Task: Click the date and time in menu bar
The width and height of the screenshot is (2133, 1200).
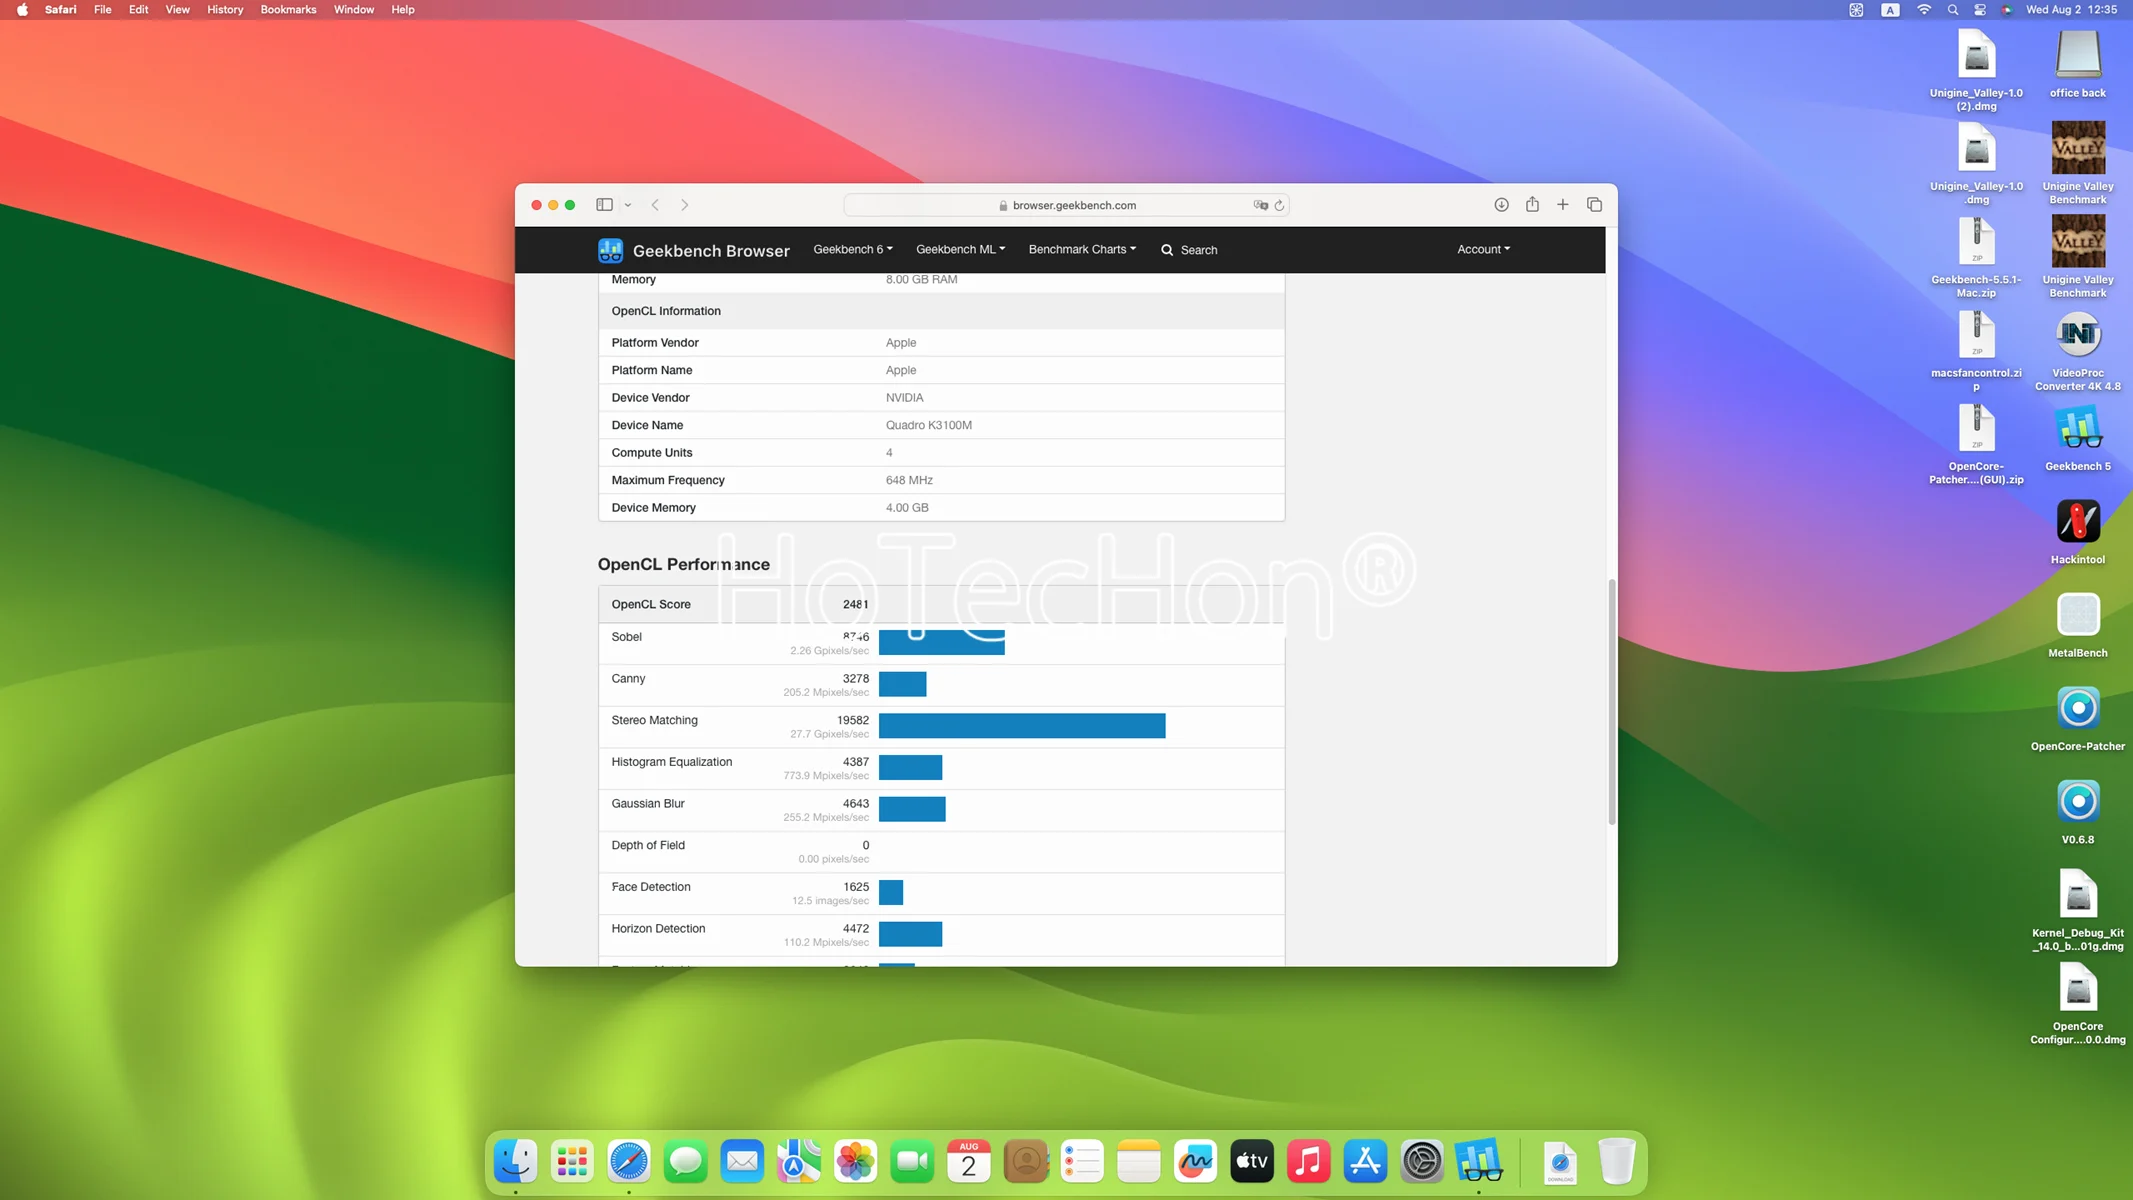Action: 2071,10
